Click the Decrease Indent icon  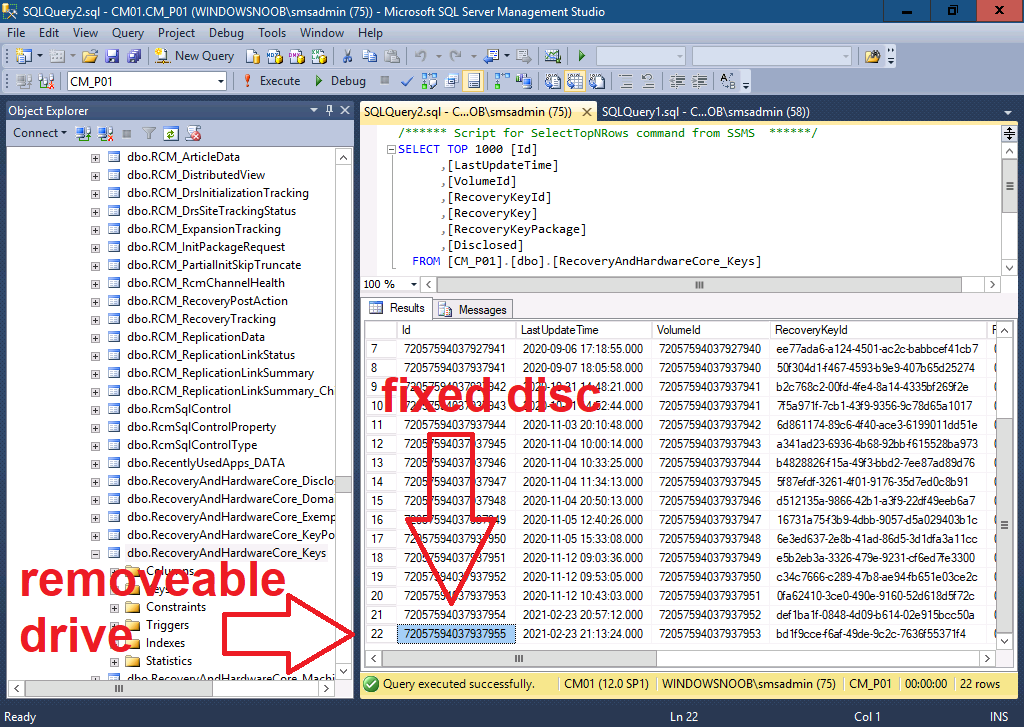[677, 81]
